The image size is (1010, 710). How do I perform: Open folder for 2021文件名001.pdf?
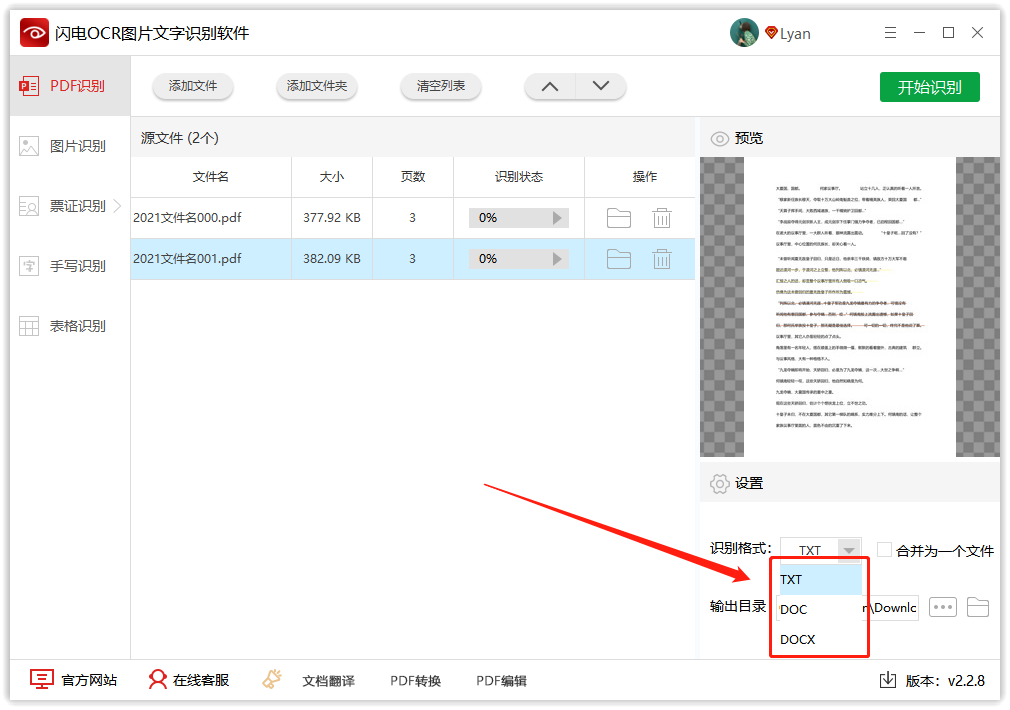(618, 259)
